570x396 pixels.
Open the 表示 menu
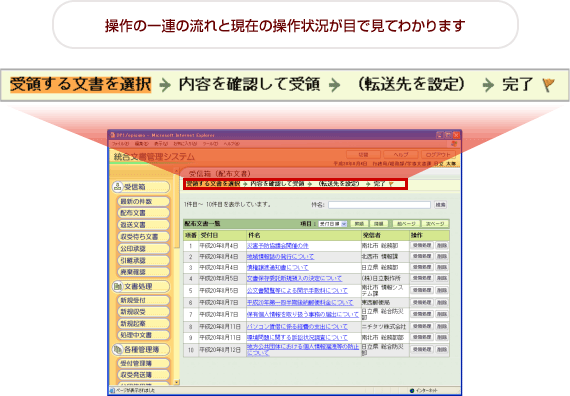tap(161, 144)
